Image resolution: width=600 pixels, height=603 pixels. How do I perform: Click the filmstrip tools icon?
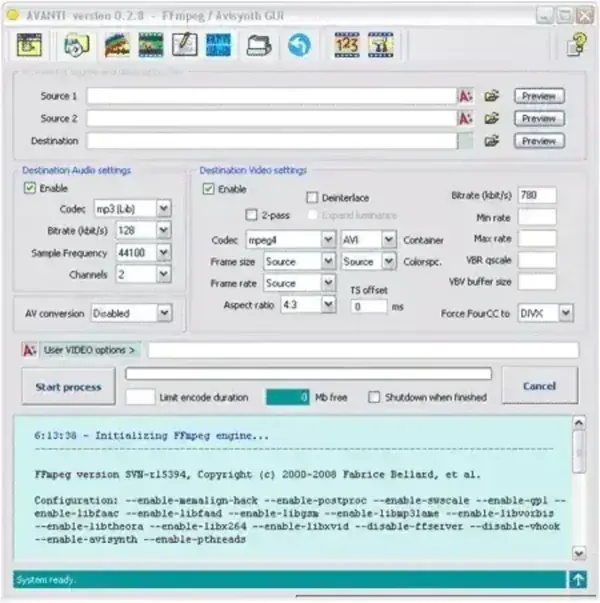380,45
